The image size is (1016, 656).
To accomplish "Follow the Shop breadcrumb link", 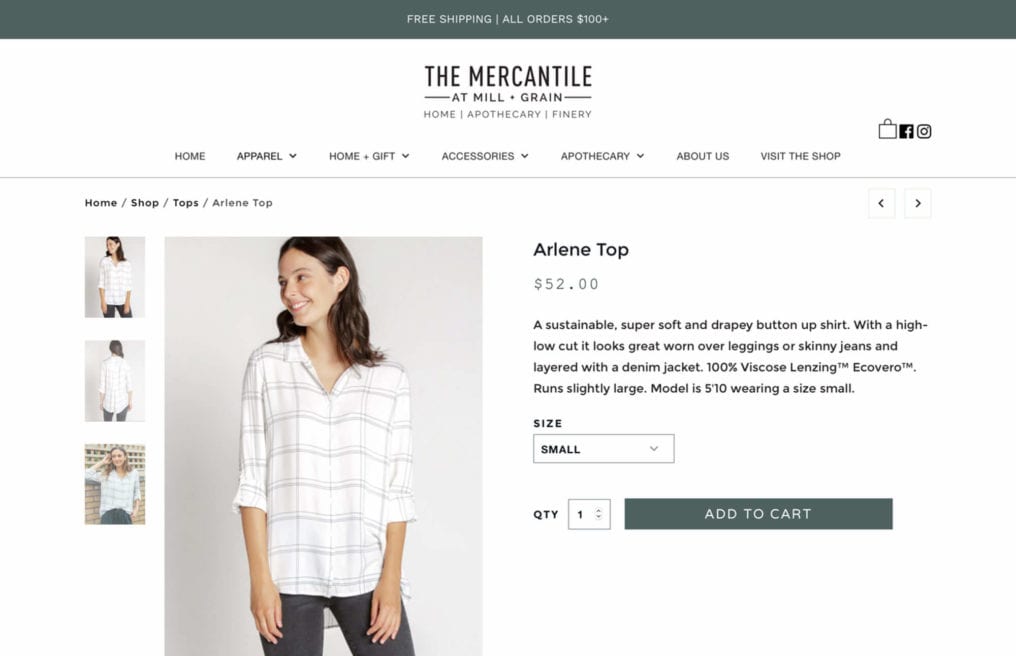I will coord(144,203).
